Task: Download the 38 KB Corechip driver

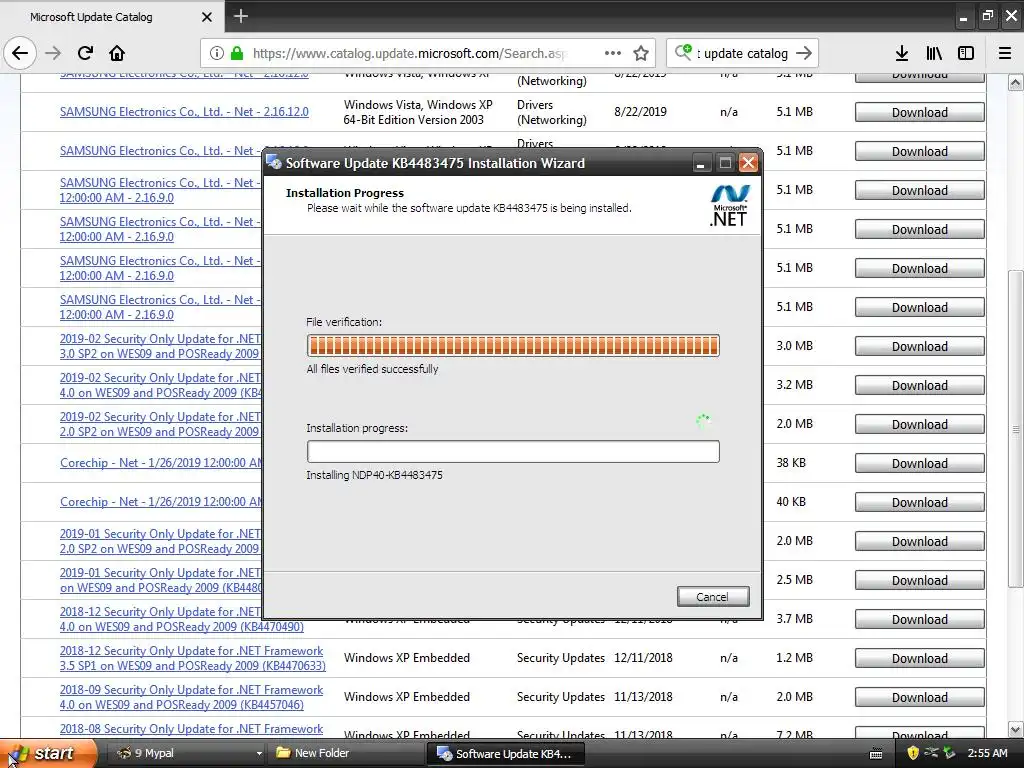Action: [x=920, y=463]
